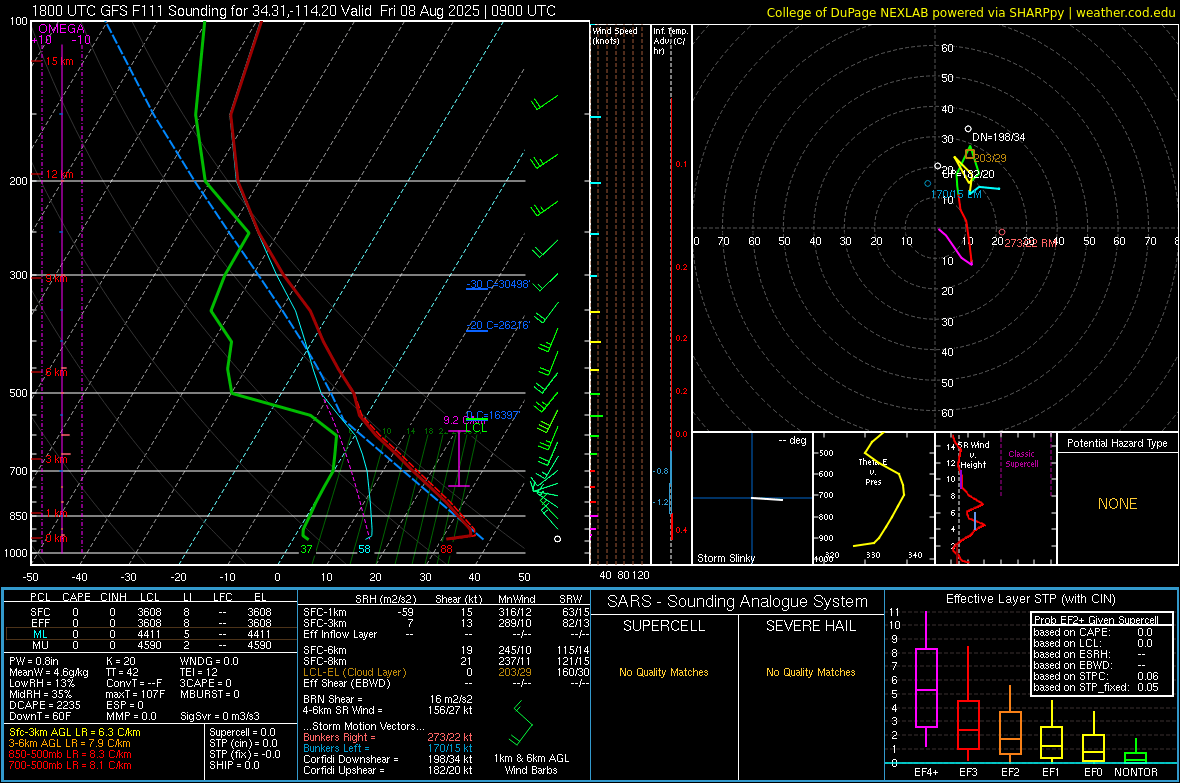Click the "SigSvr = 0 m3/s3" value

click(220, 716)
